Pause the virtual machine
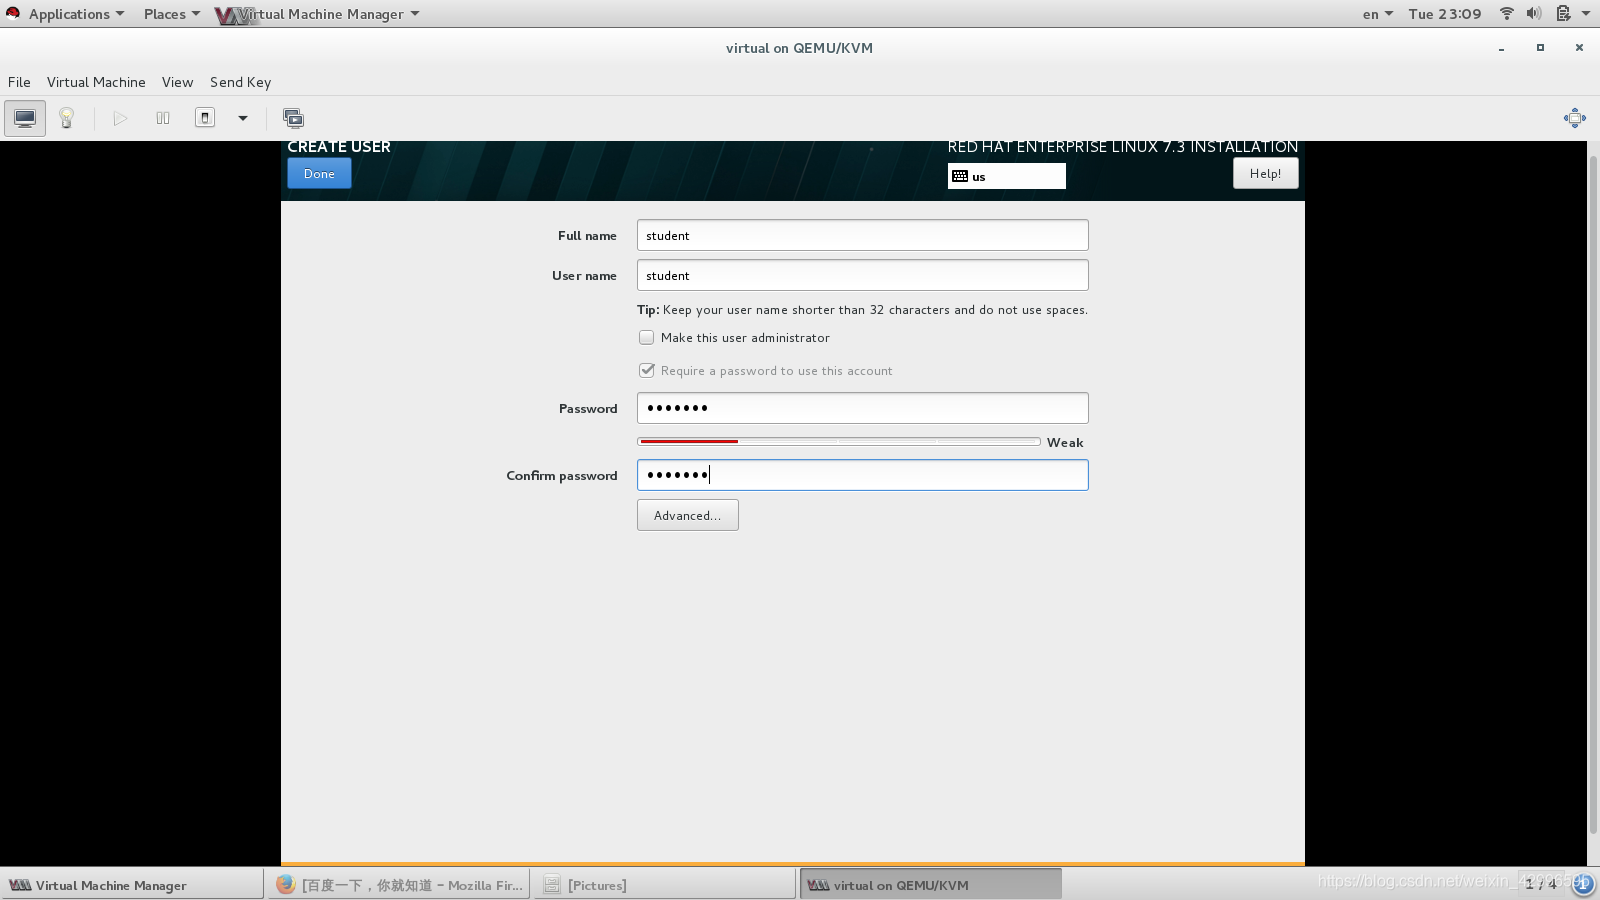Screen dimensions: 1600x900 pyautogui.click(x=163, y=118)
